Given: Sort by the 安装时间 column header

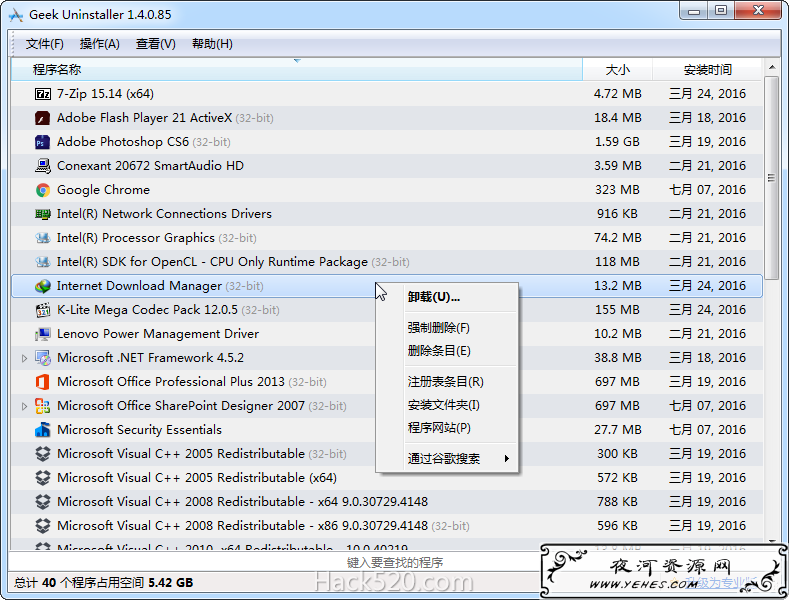Looking at the screenshot, I should pos(707,69).
